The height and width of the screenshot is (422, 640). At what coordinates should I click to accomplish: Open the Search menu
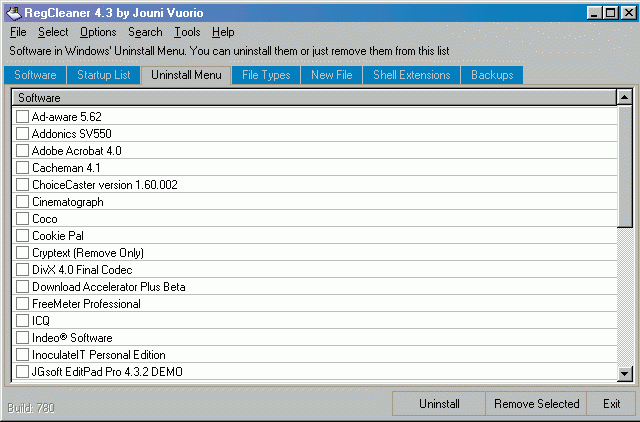pyautogui.click(x=145, y=32)
